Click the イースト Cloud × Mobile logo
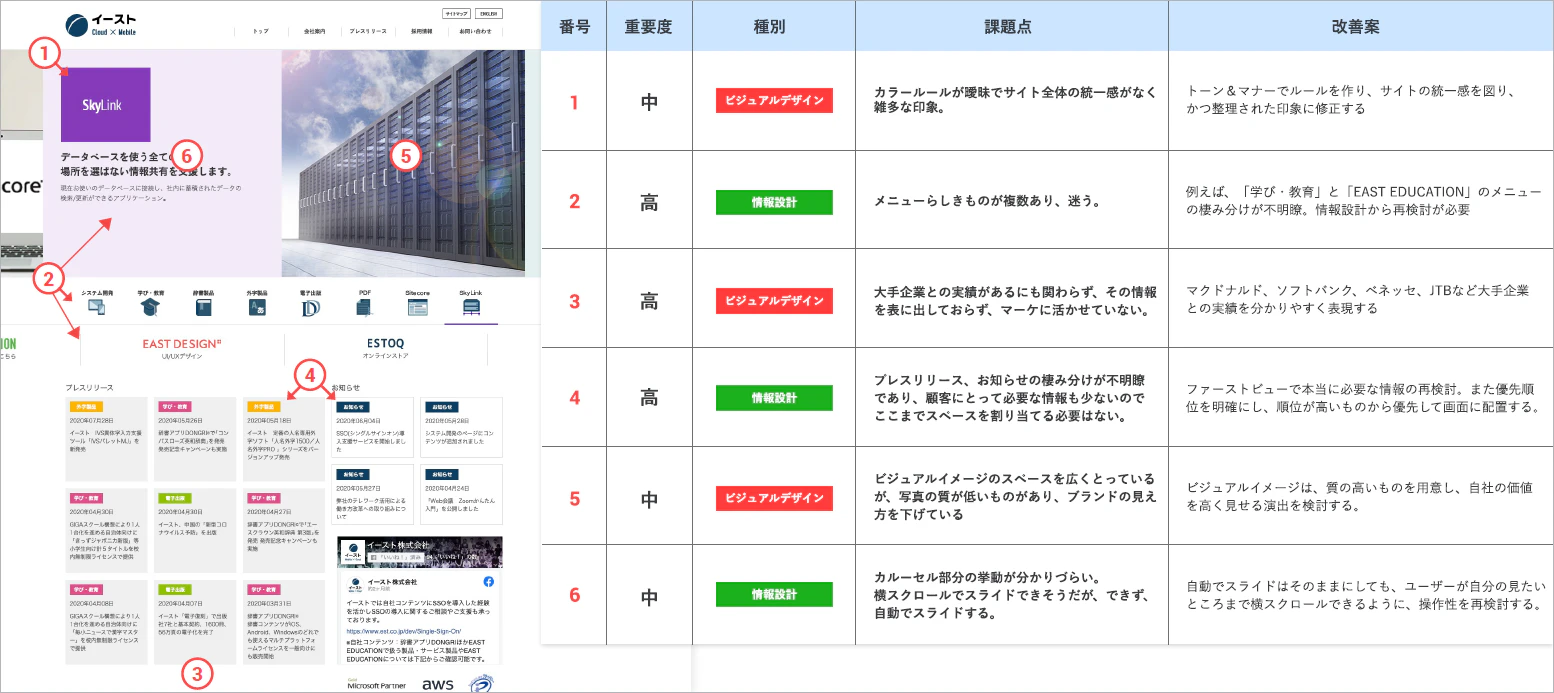The width and height of the screenshot is (1554, 693). coord(101,25)
